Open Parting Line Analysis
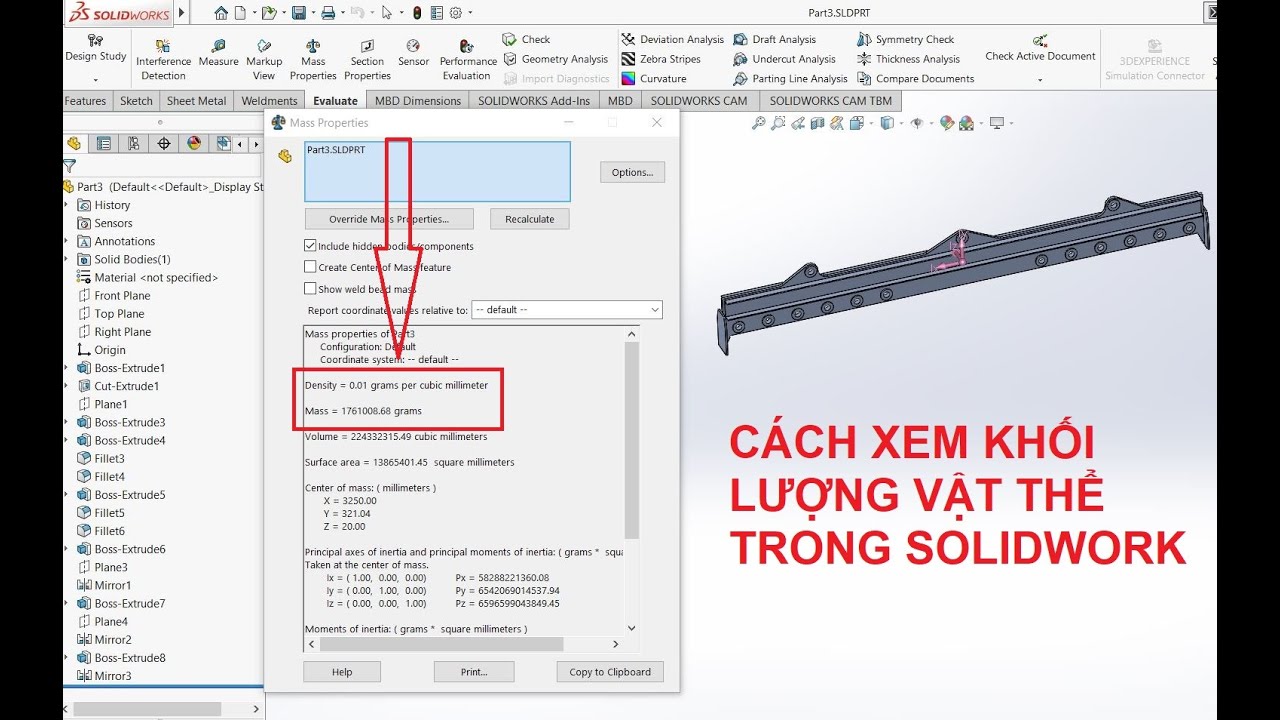Screen dimensions: 1280x720 click(x=790, y=78)
